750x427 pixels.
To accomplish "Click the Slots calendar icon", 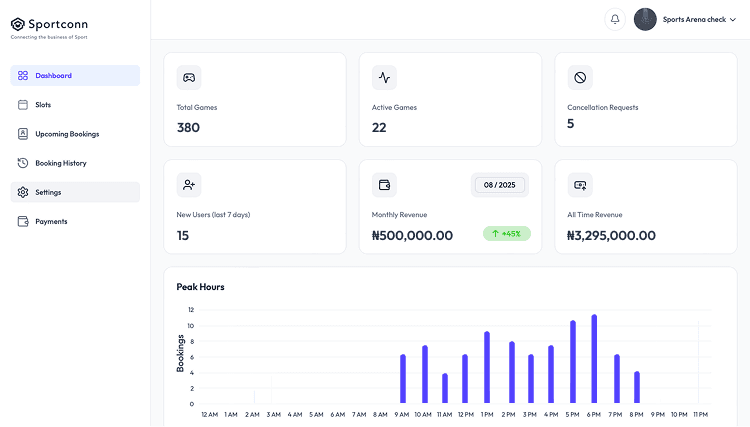I will 23,105.
